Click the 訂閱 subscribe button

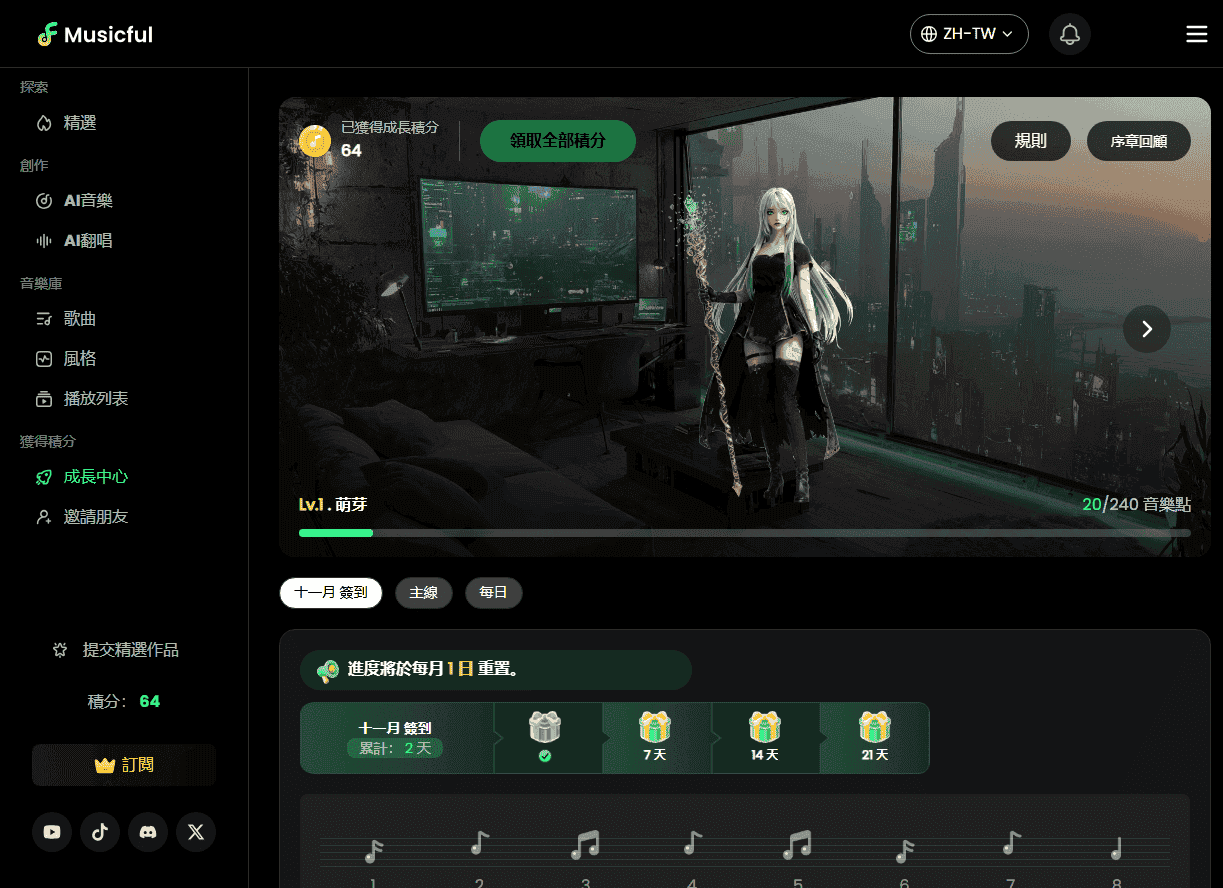pyautogui.click(x=124, y=765)
